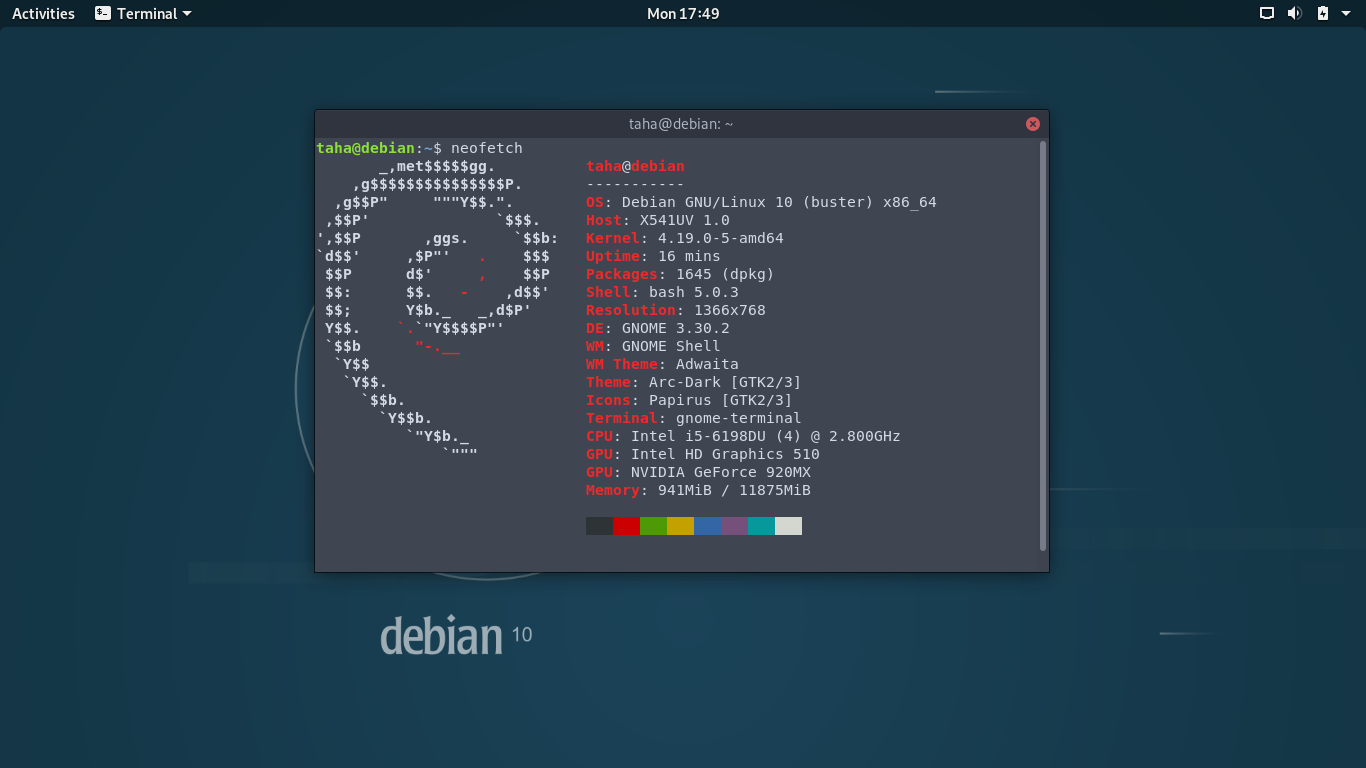The height and width of the screenshot is (768, 1366).
Task: Open the clock calendar showing Mon 17:49
Action: pyautogui.click(x=683, y=13)
